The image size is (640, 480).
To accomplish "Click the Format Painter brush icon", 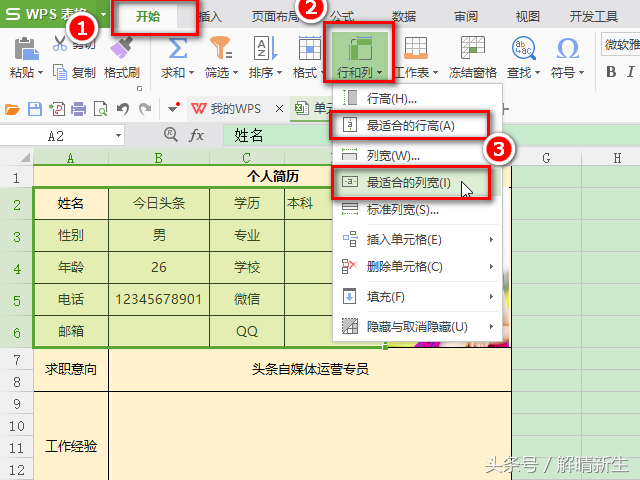I will 122,47.
